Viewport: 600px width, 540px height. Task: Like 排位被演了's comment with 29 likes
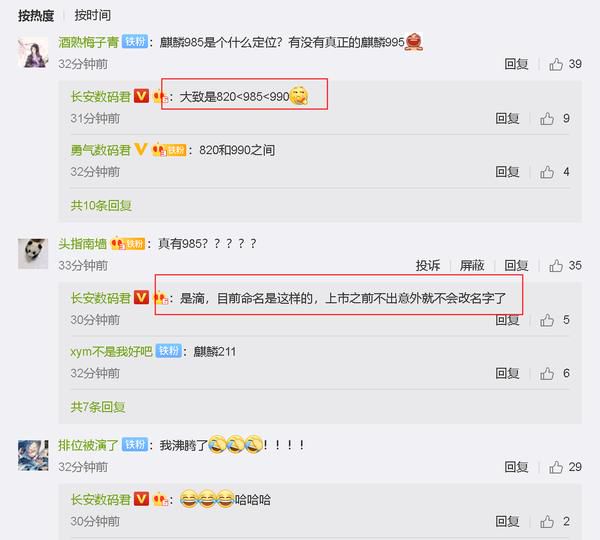coord(556,467)
